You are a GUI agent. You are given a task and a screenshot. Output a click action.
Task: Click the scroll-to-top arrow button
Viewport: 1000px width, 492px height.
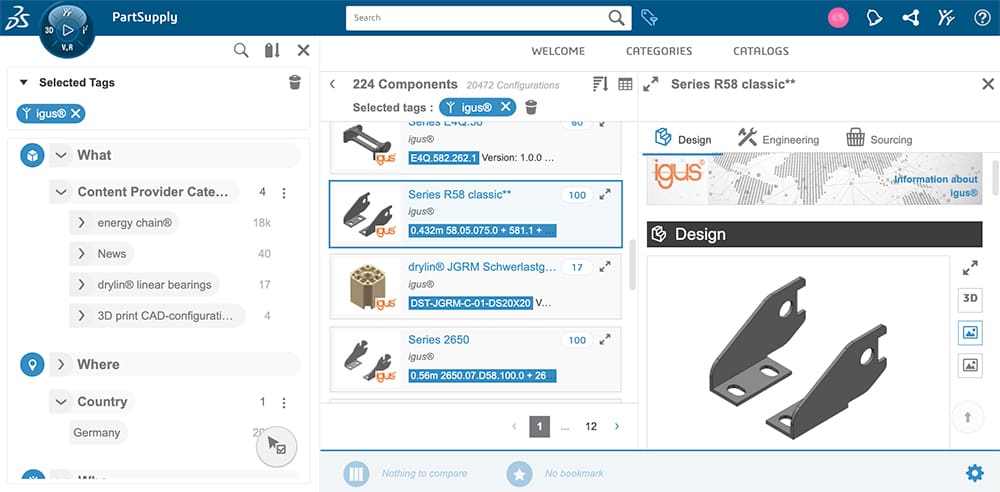pyautogui.click(x=967, y=417)
